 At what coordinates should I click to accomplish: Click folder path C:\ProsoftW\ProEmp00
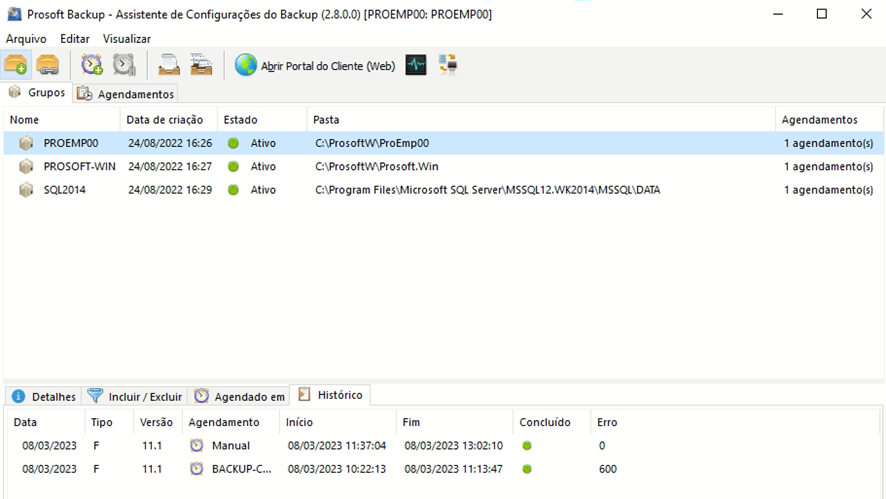tap(372, 144)
